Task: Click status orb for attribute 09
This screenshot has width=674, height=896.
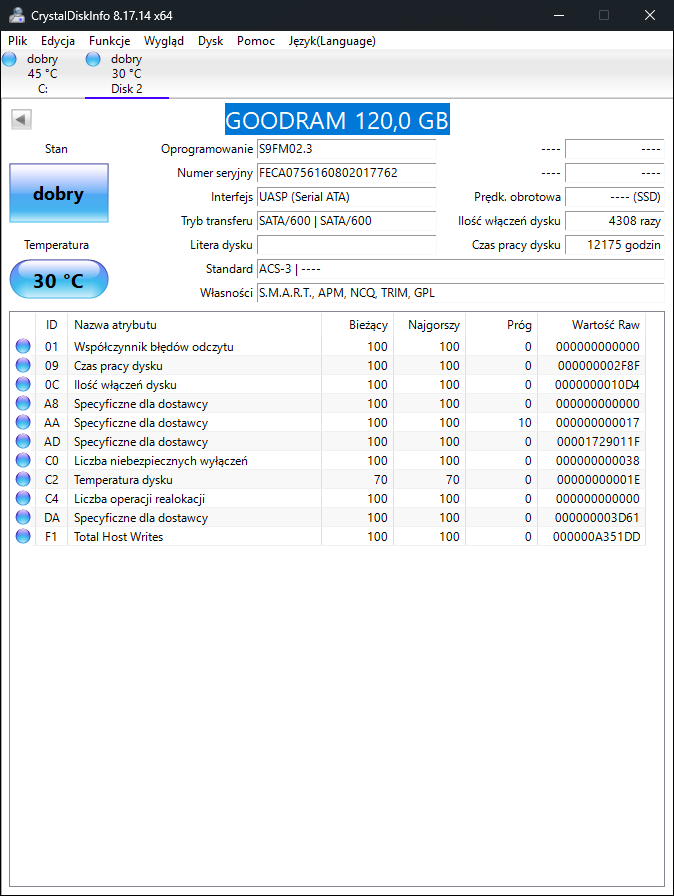Action: click(23, 365)
